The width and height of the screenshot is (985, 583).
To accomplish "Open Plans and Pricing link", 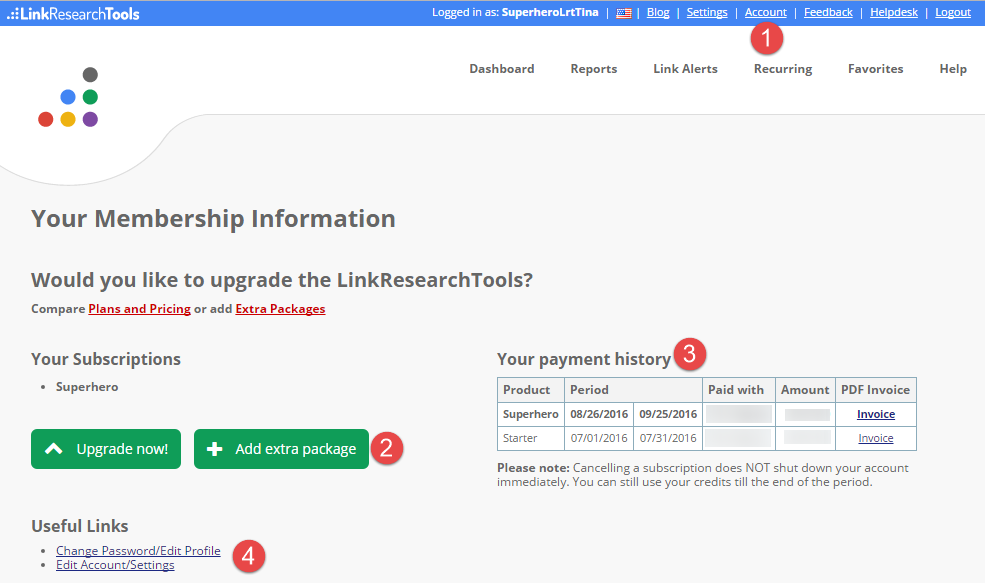I will [x=139, y=308].
